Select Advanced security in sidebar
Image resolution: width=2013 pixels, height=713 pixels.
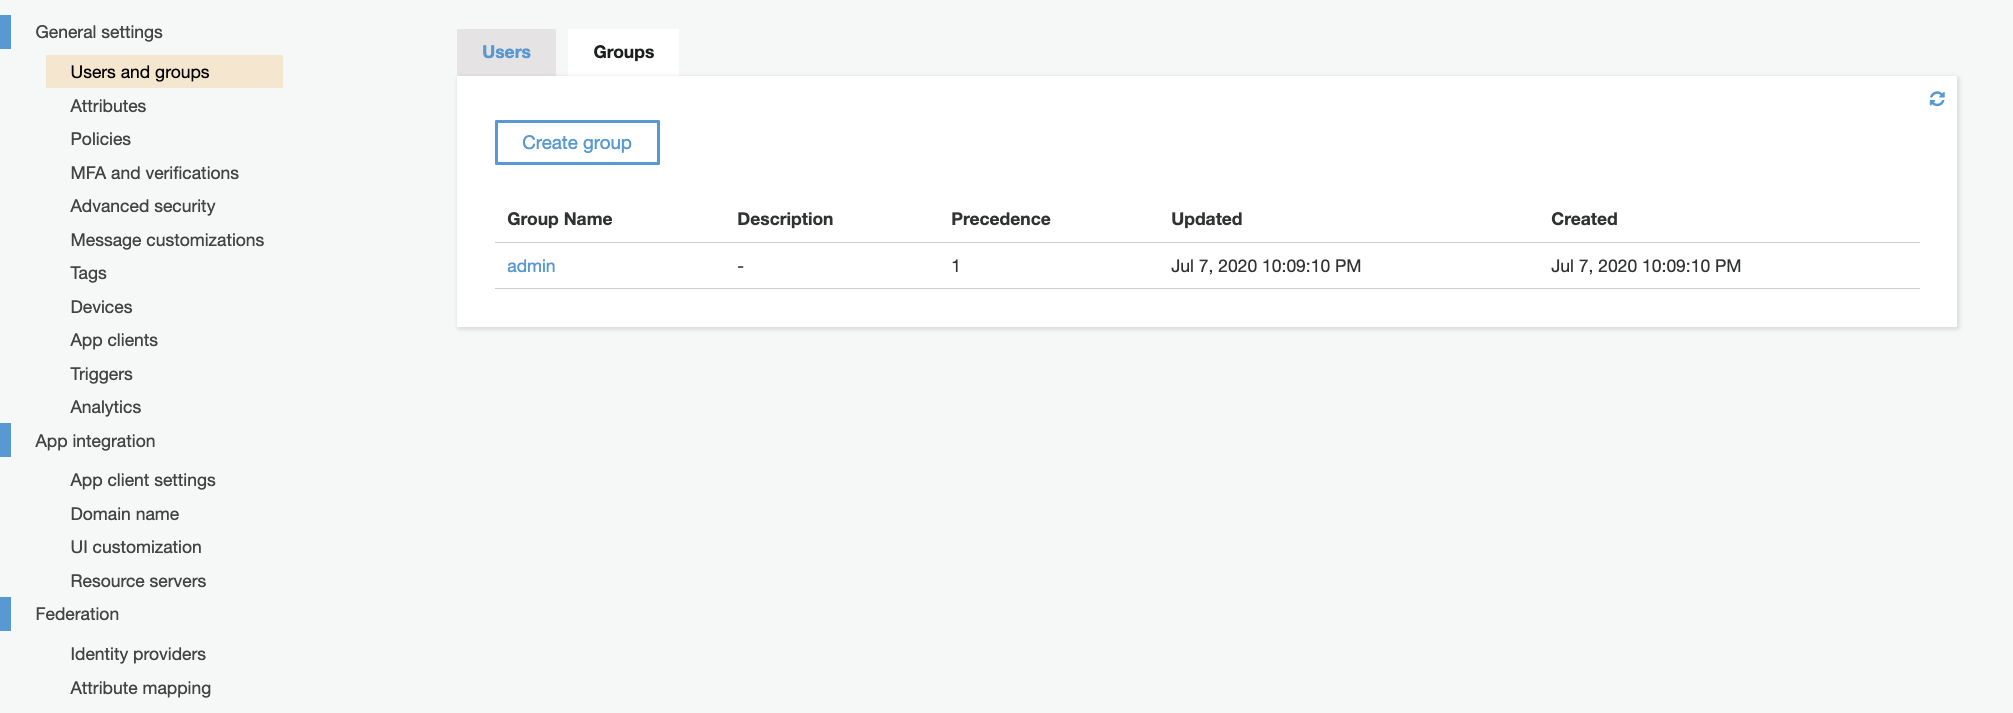click(x=143, y=206)
